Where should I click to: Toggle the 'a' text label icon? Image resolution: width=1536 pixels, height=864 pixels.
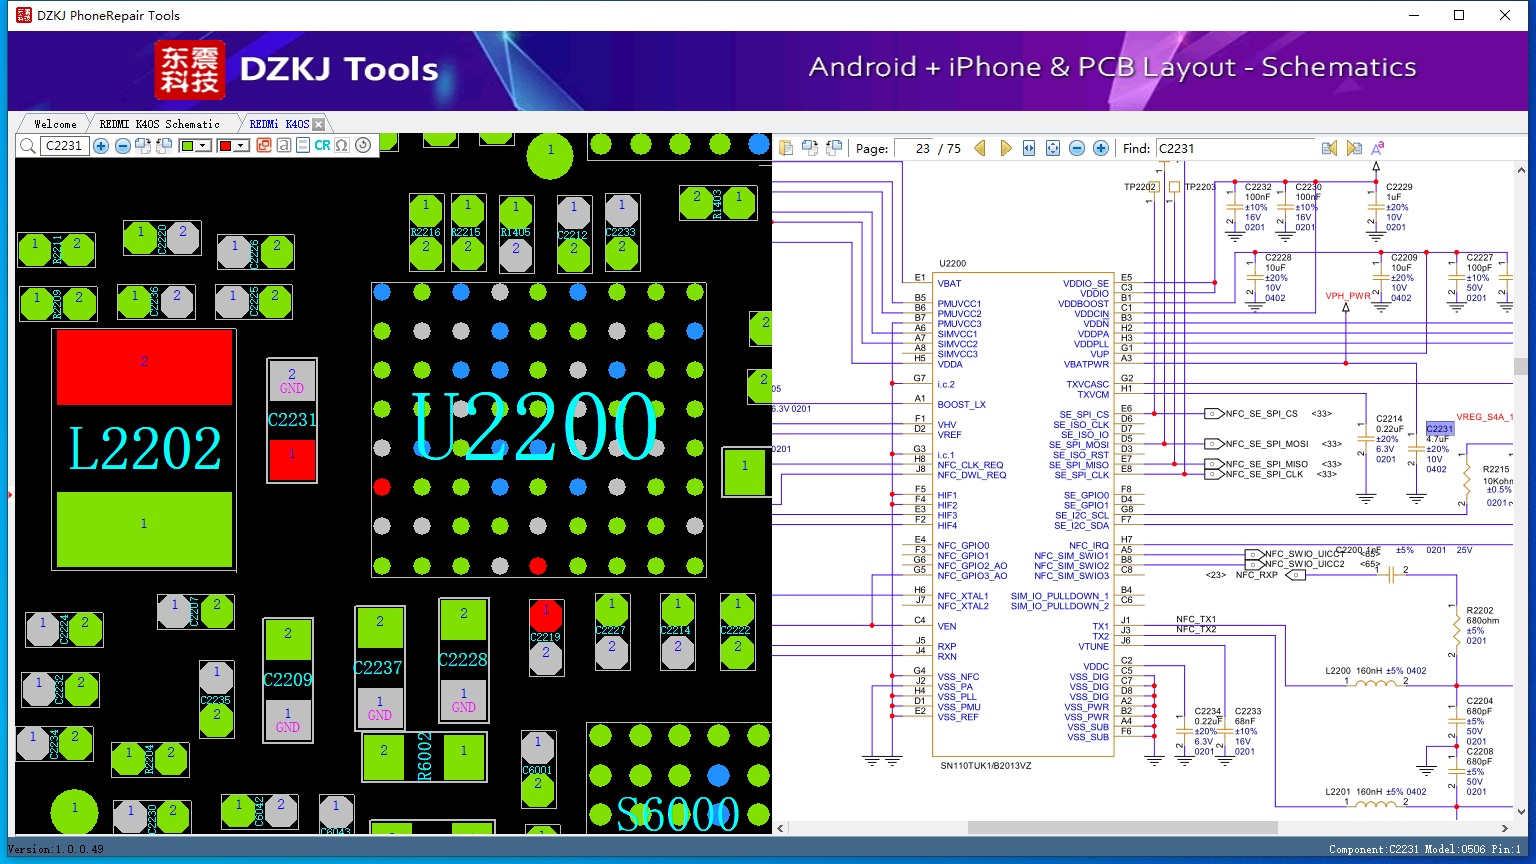pos(284,146)
